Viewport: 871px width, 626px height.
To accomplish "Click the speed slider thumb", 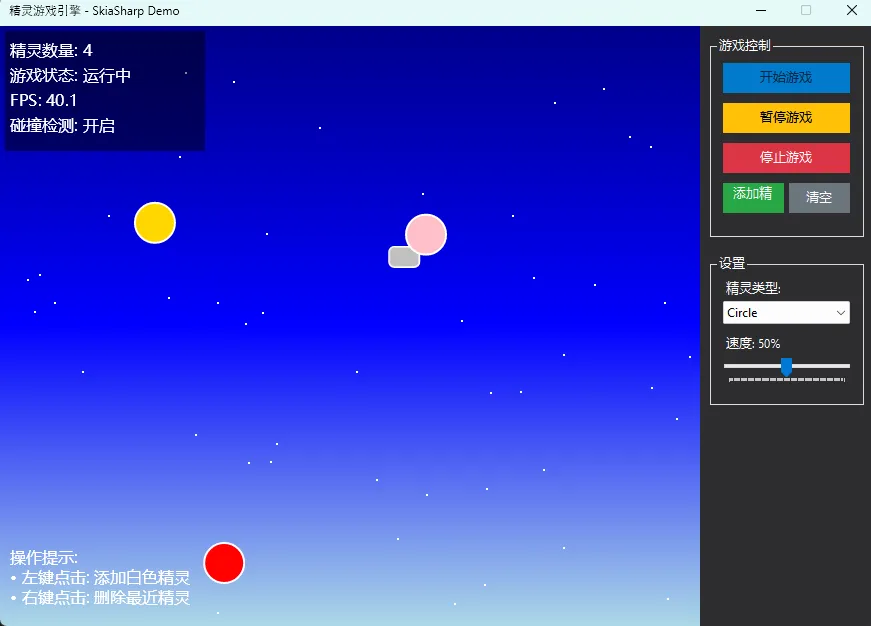I will pos(786,367).
